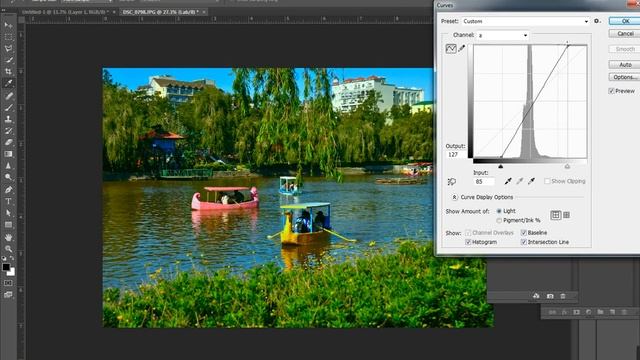The image size is (640, 360).
Task: Select the Healing Brush tool
Action: 8,96
